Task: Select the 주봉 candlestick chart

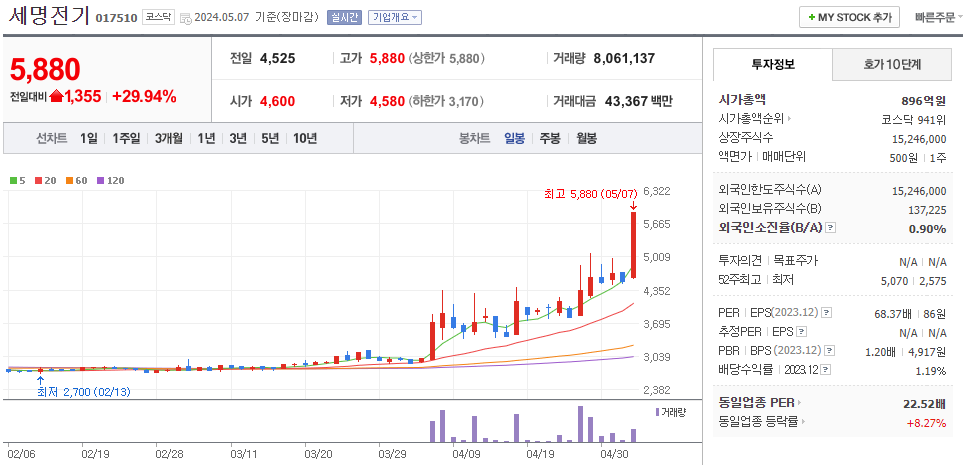Action: click(x=550, y=139)
